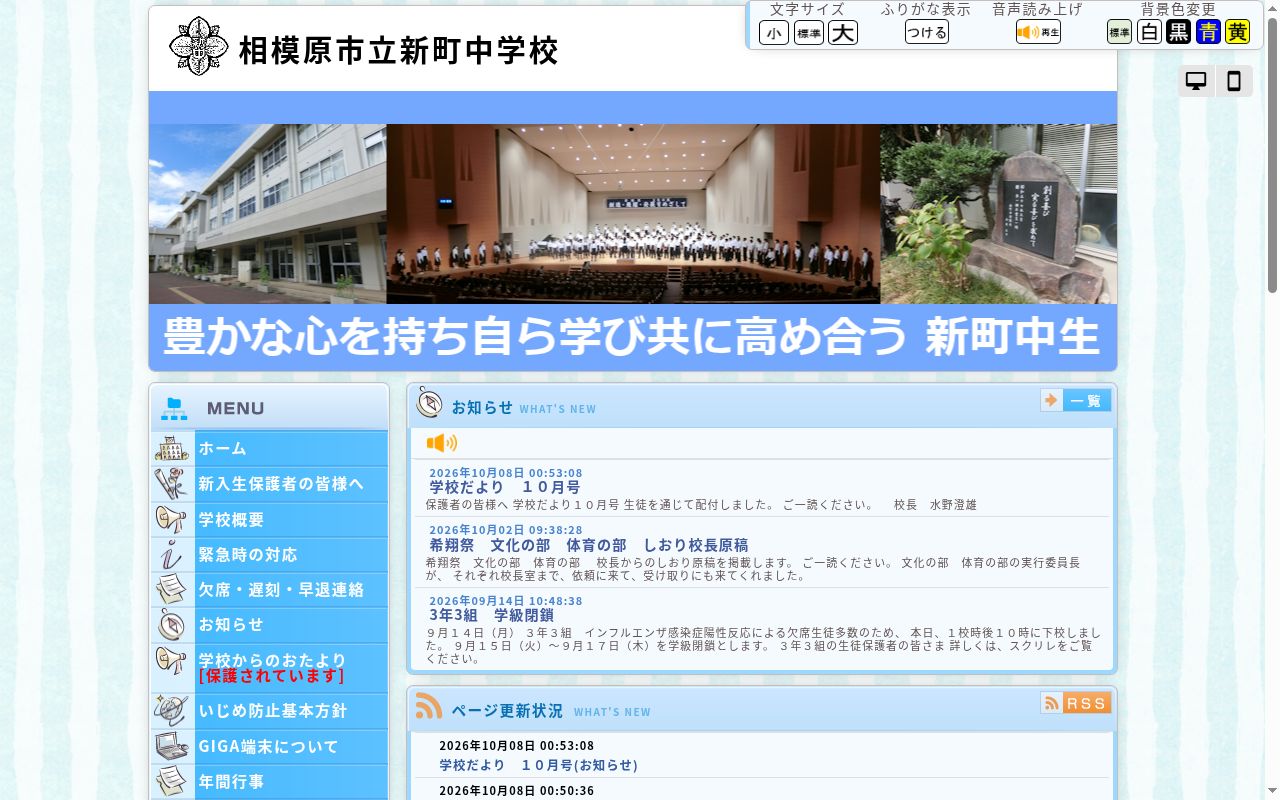Open 学校だより １０月号(お知らせ) update link
Image resolution: width=1280 pixels, height=800 pixels.
(539, 765)
